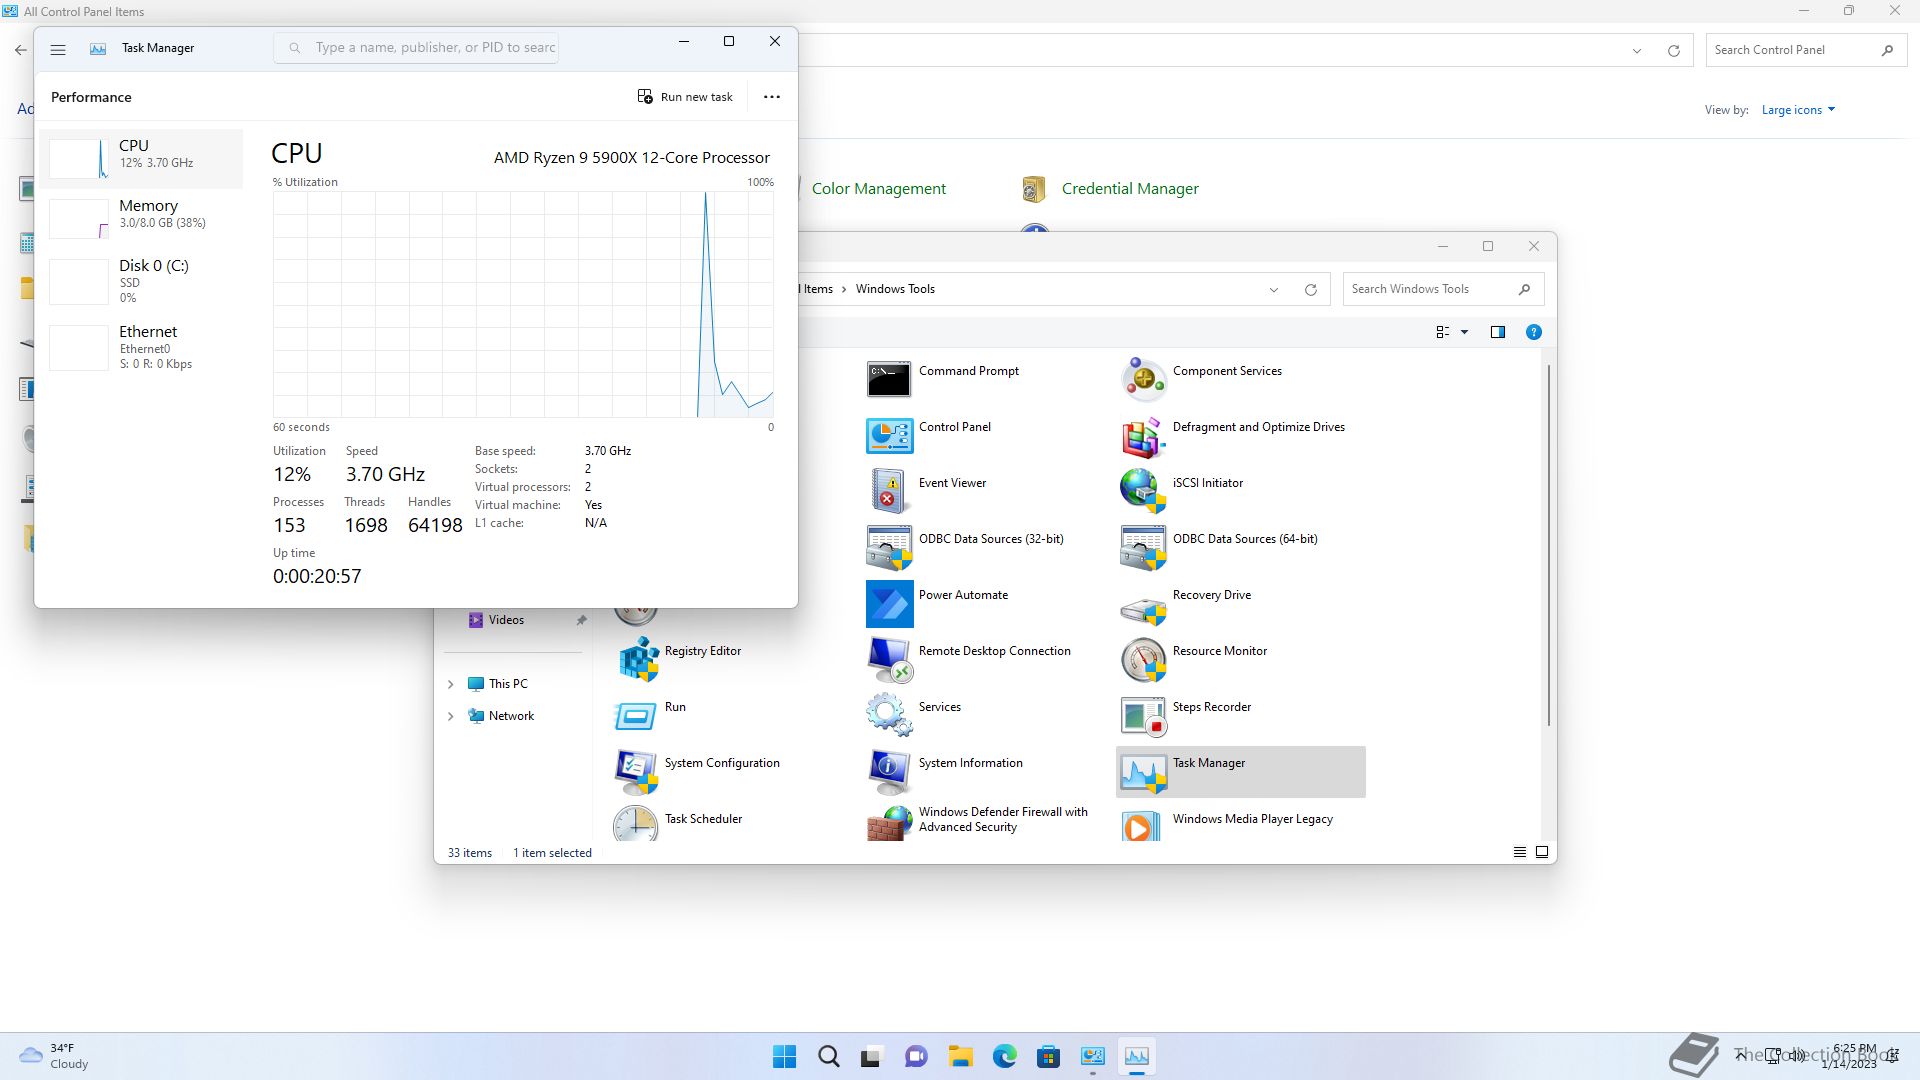Open ODBC Data Sources (64-bit) icon
The image size is (1920, 1080).
click(x=1143, y=548)
